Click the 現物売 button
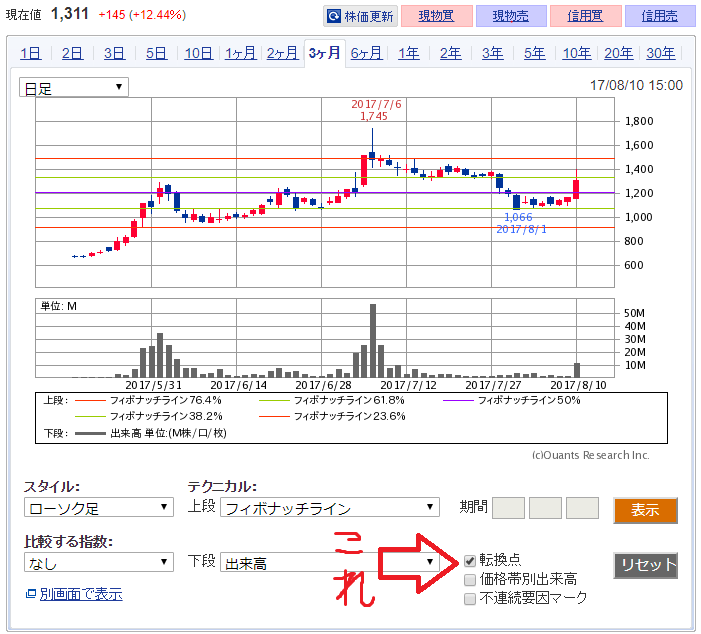Screen dimensions: 701x634 pos(511,16)
